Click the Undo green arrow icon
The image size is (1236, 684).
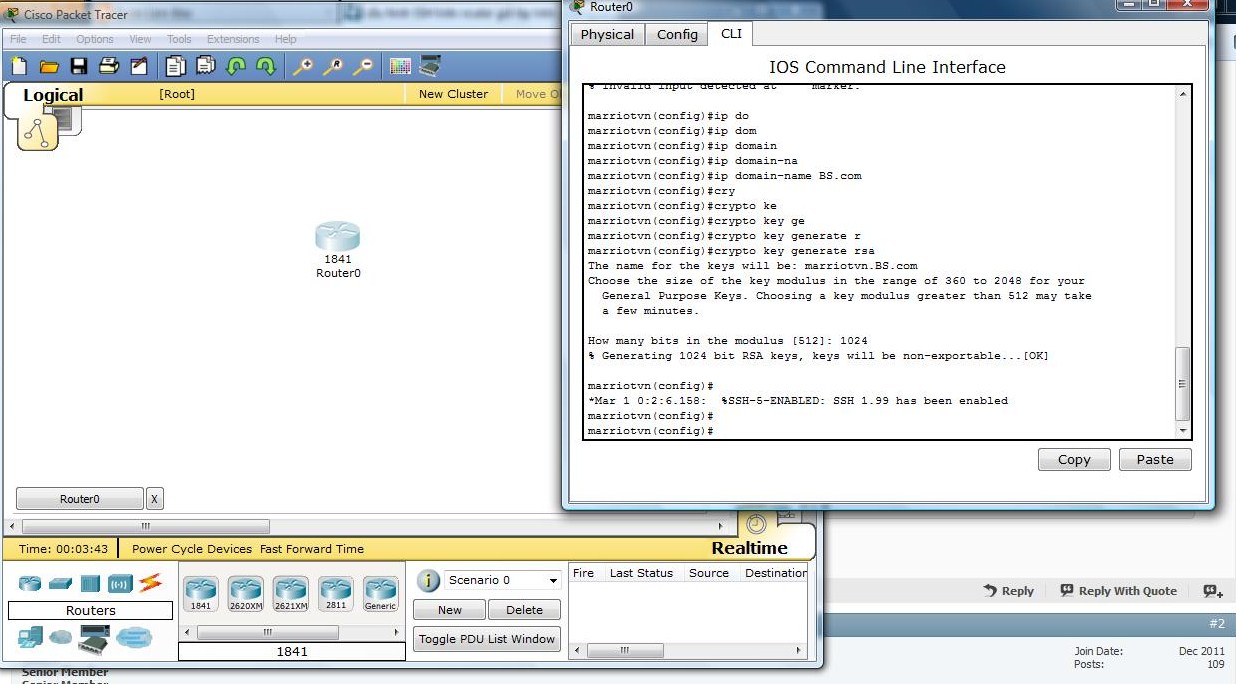click(x=236, y=66)
